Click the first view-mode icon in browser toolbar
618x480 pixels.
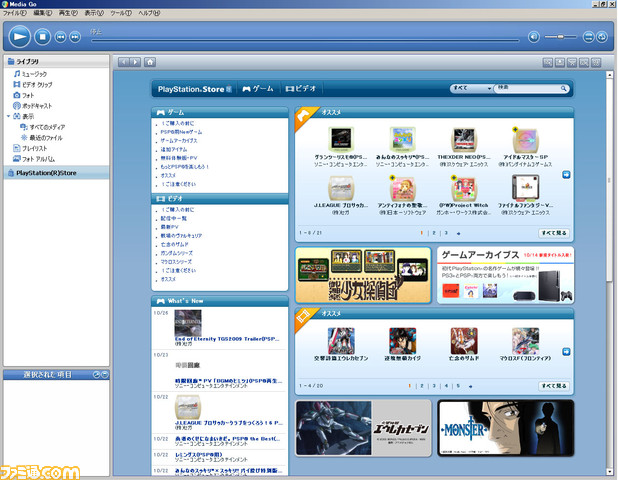pyautogui.click(x=547, y=62)
